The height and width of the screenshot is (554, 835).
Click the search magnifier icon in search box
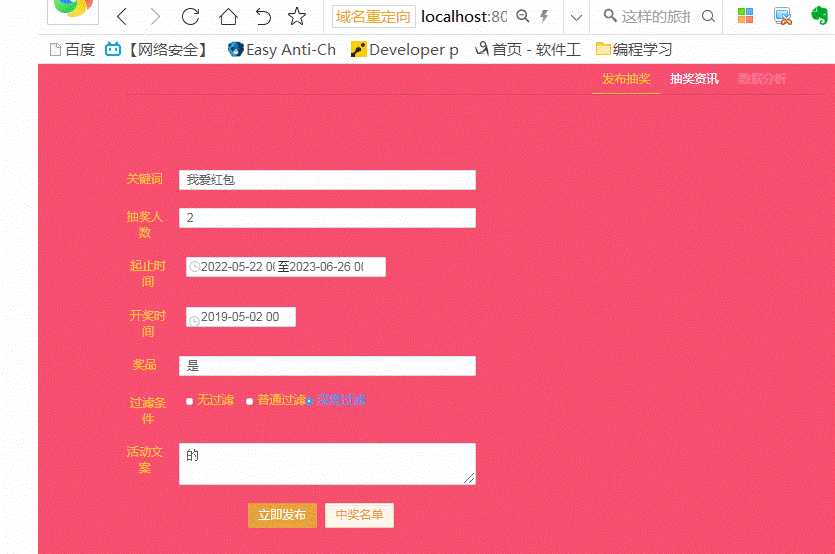tap(610, 15)
